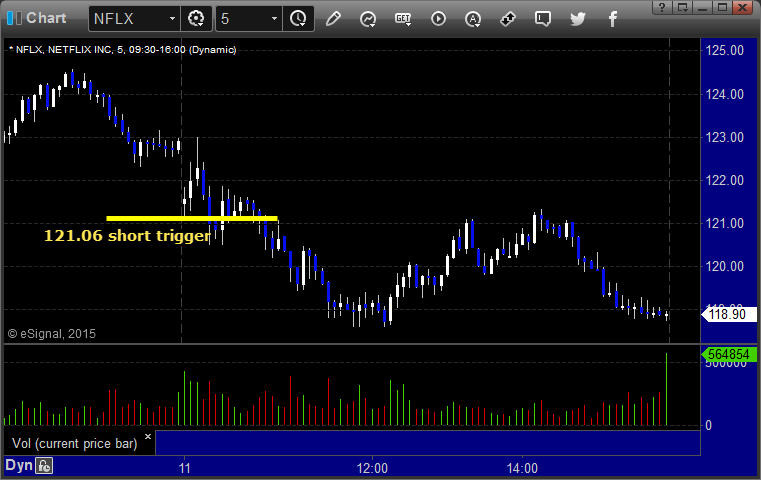Click the volume axis 0 label

click(x=709, y=426)
